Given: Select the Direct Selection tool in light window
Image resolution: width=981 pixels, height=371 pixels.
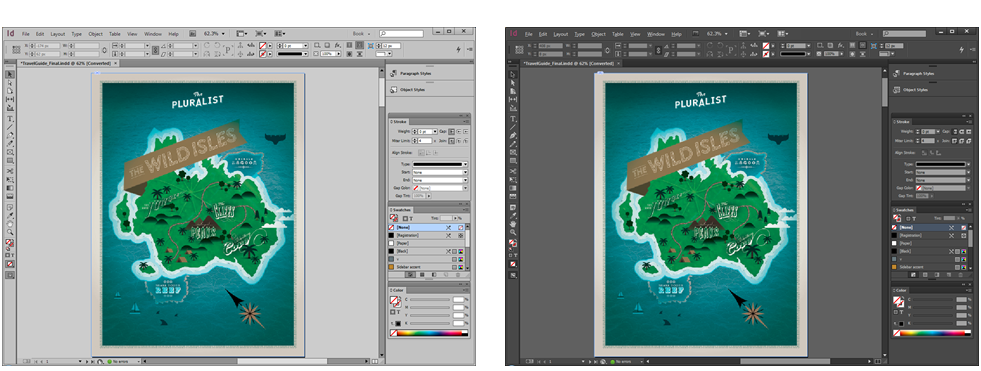Looking at the screenshot, I should (x=10, y=83).
